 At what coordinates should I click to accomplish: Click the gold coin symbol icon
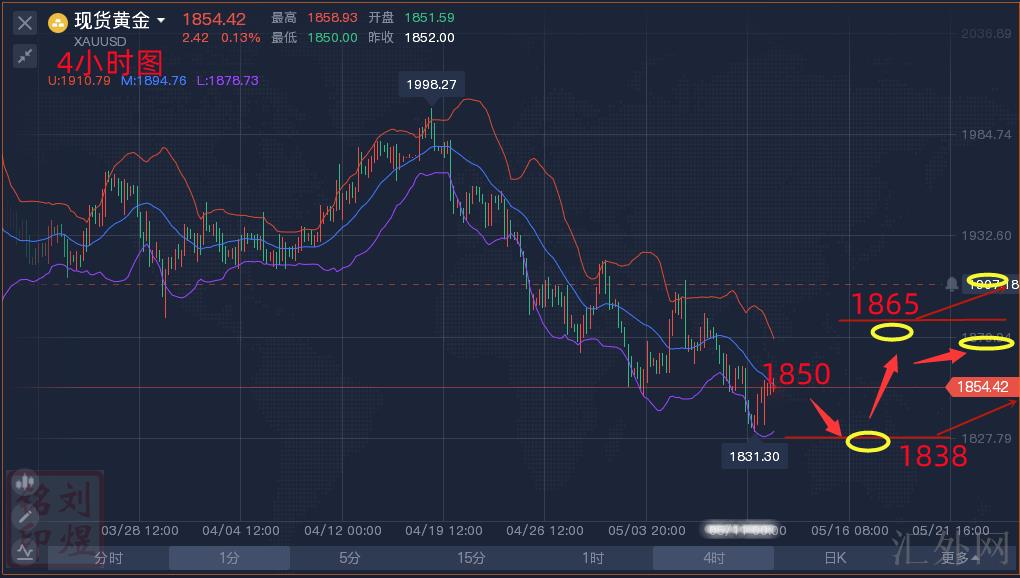tap(58, 24)
